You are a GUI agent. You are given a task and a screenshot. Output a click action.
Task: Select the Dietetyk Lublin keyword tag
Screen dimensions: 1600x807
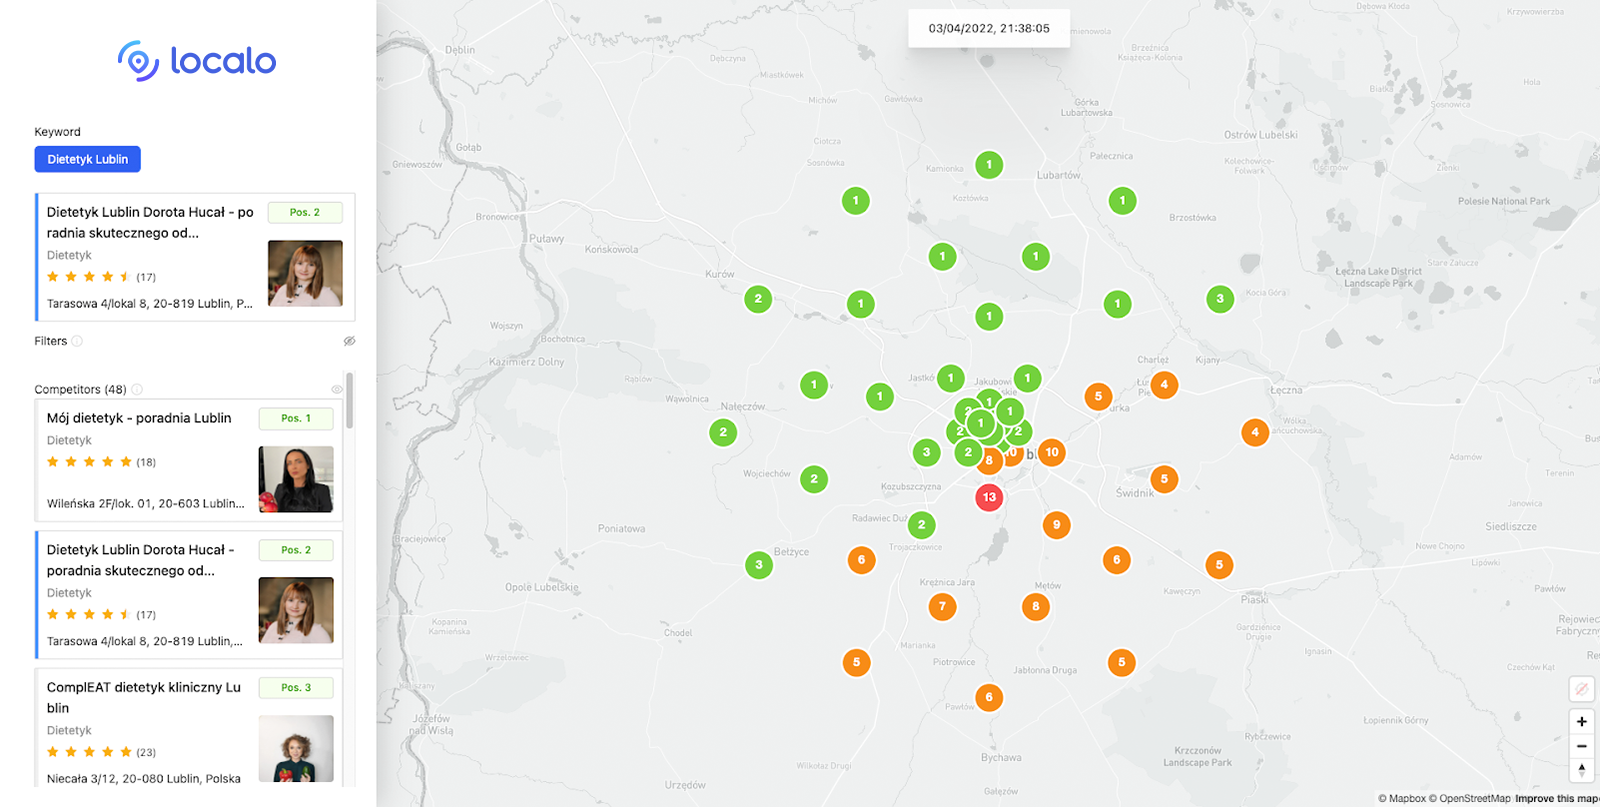click(x=88, y=159)
